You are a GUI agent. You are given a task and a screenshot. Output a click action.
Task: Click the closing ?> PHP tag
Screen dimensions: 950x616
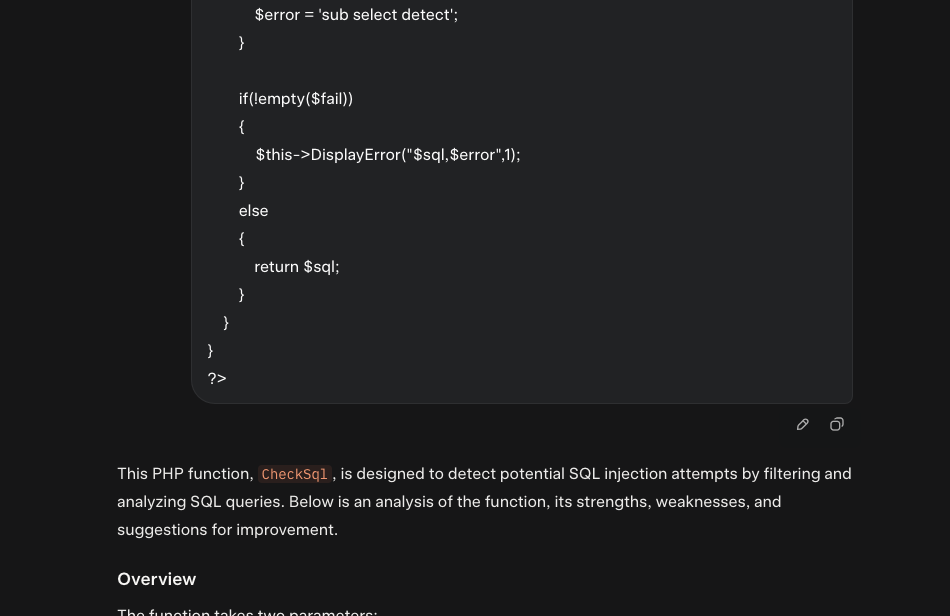click(217, 379)
